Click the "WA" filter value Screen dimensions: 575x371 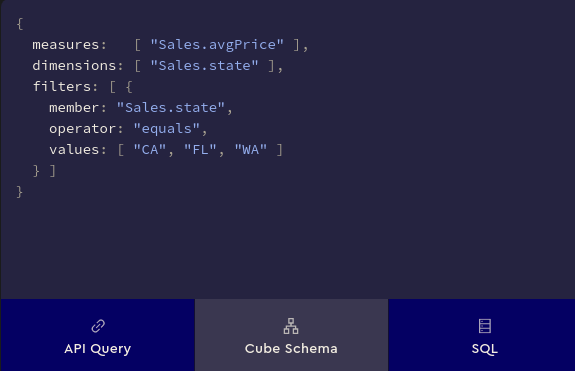tap(250, 150)
